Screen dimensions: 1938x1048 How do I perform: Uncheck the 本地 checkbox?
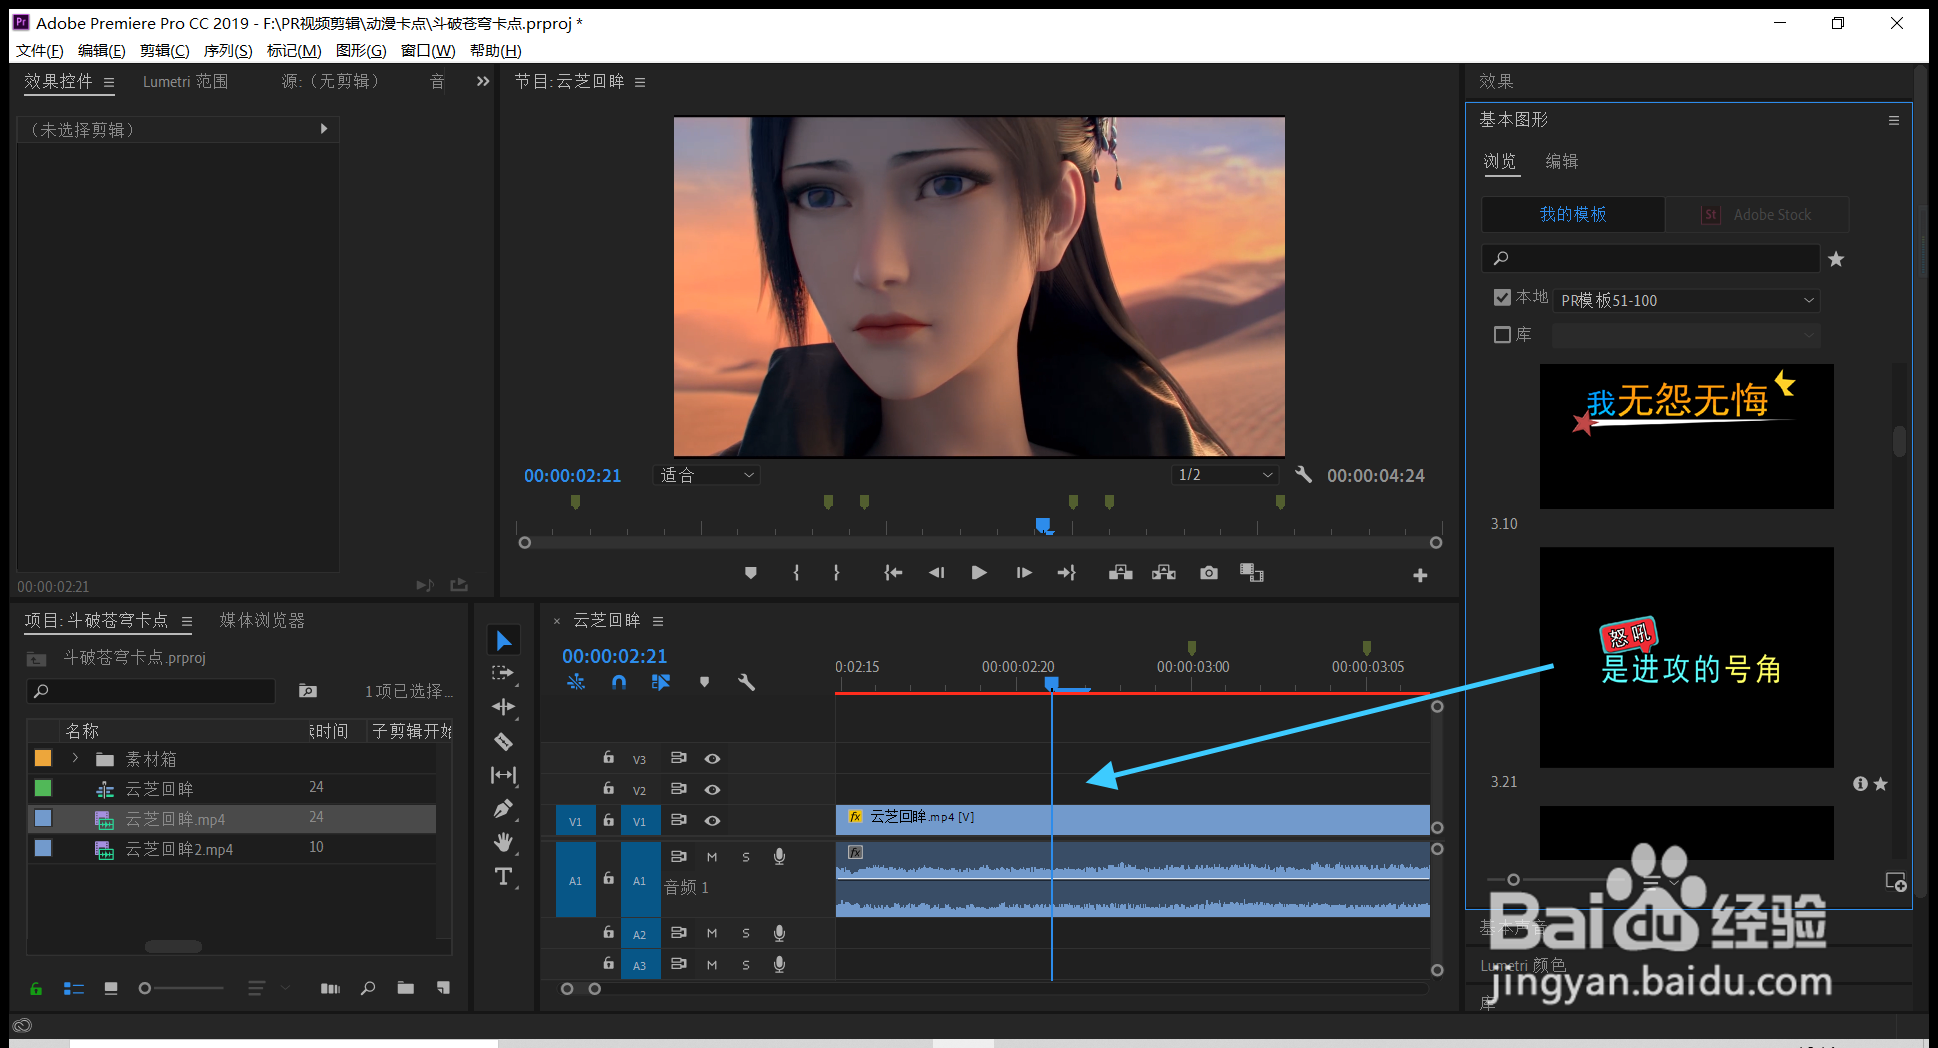[x=1502, y=297]
